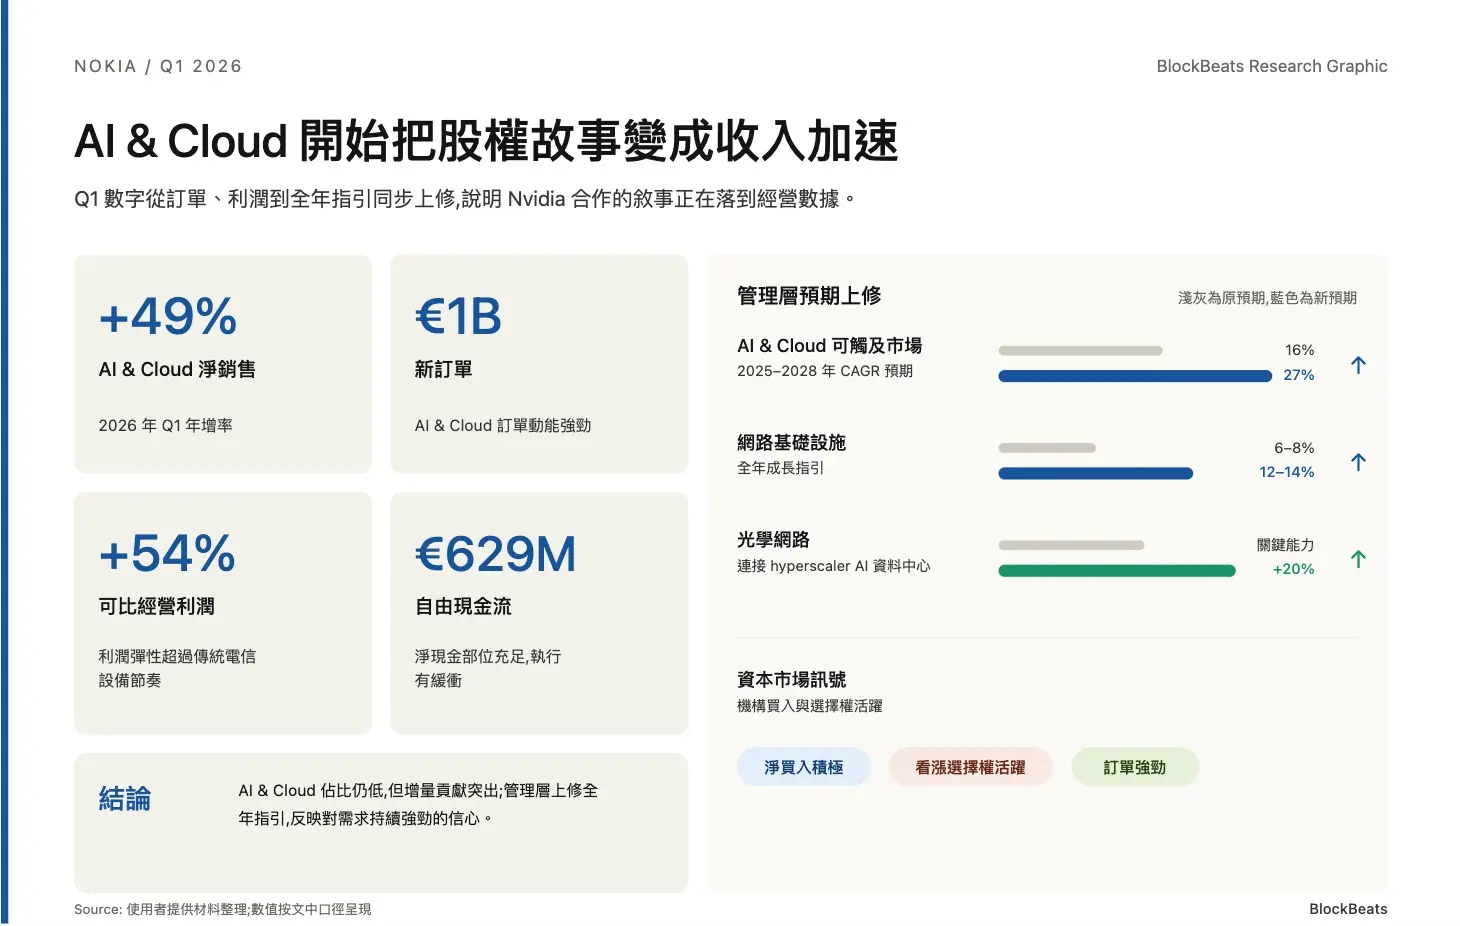Click the 資本市場訊號 heading
Image resolution: width=1460 pixels, height=926 pixels.
pyautogui.click(x=791, y=679)
